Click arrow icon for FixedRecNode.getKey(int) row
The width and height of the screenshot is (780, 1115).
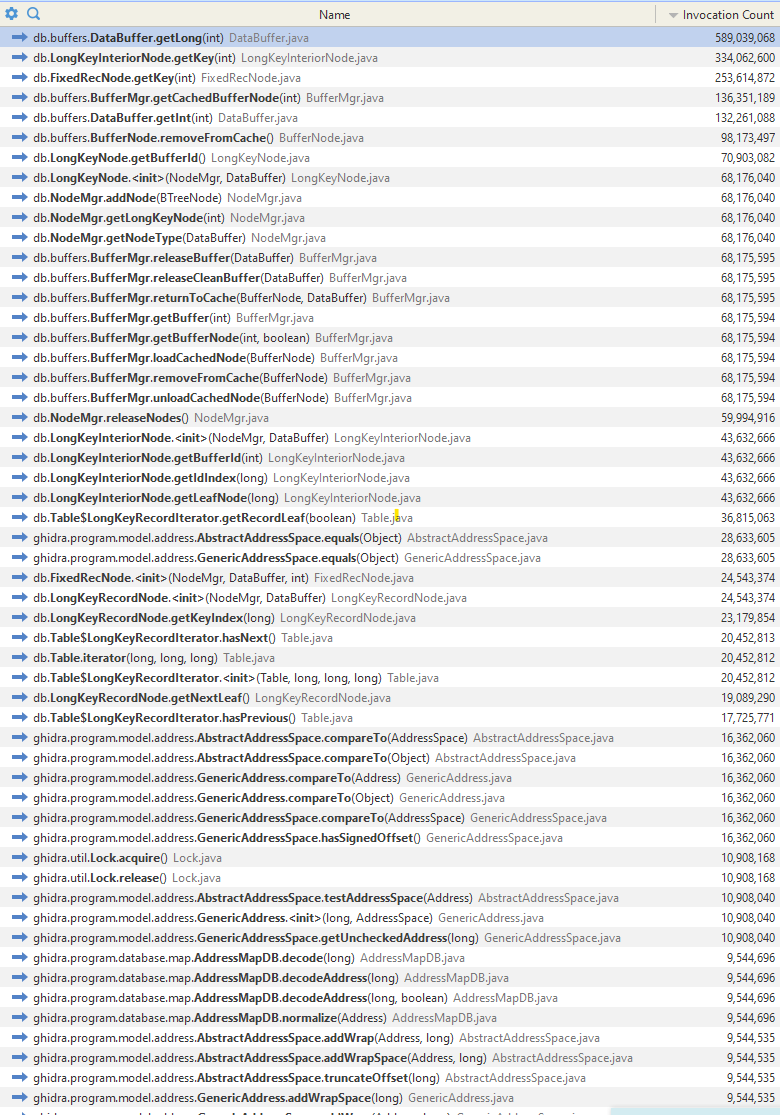click(x=20, y=78)
